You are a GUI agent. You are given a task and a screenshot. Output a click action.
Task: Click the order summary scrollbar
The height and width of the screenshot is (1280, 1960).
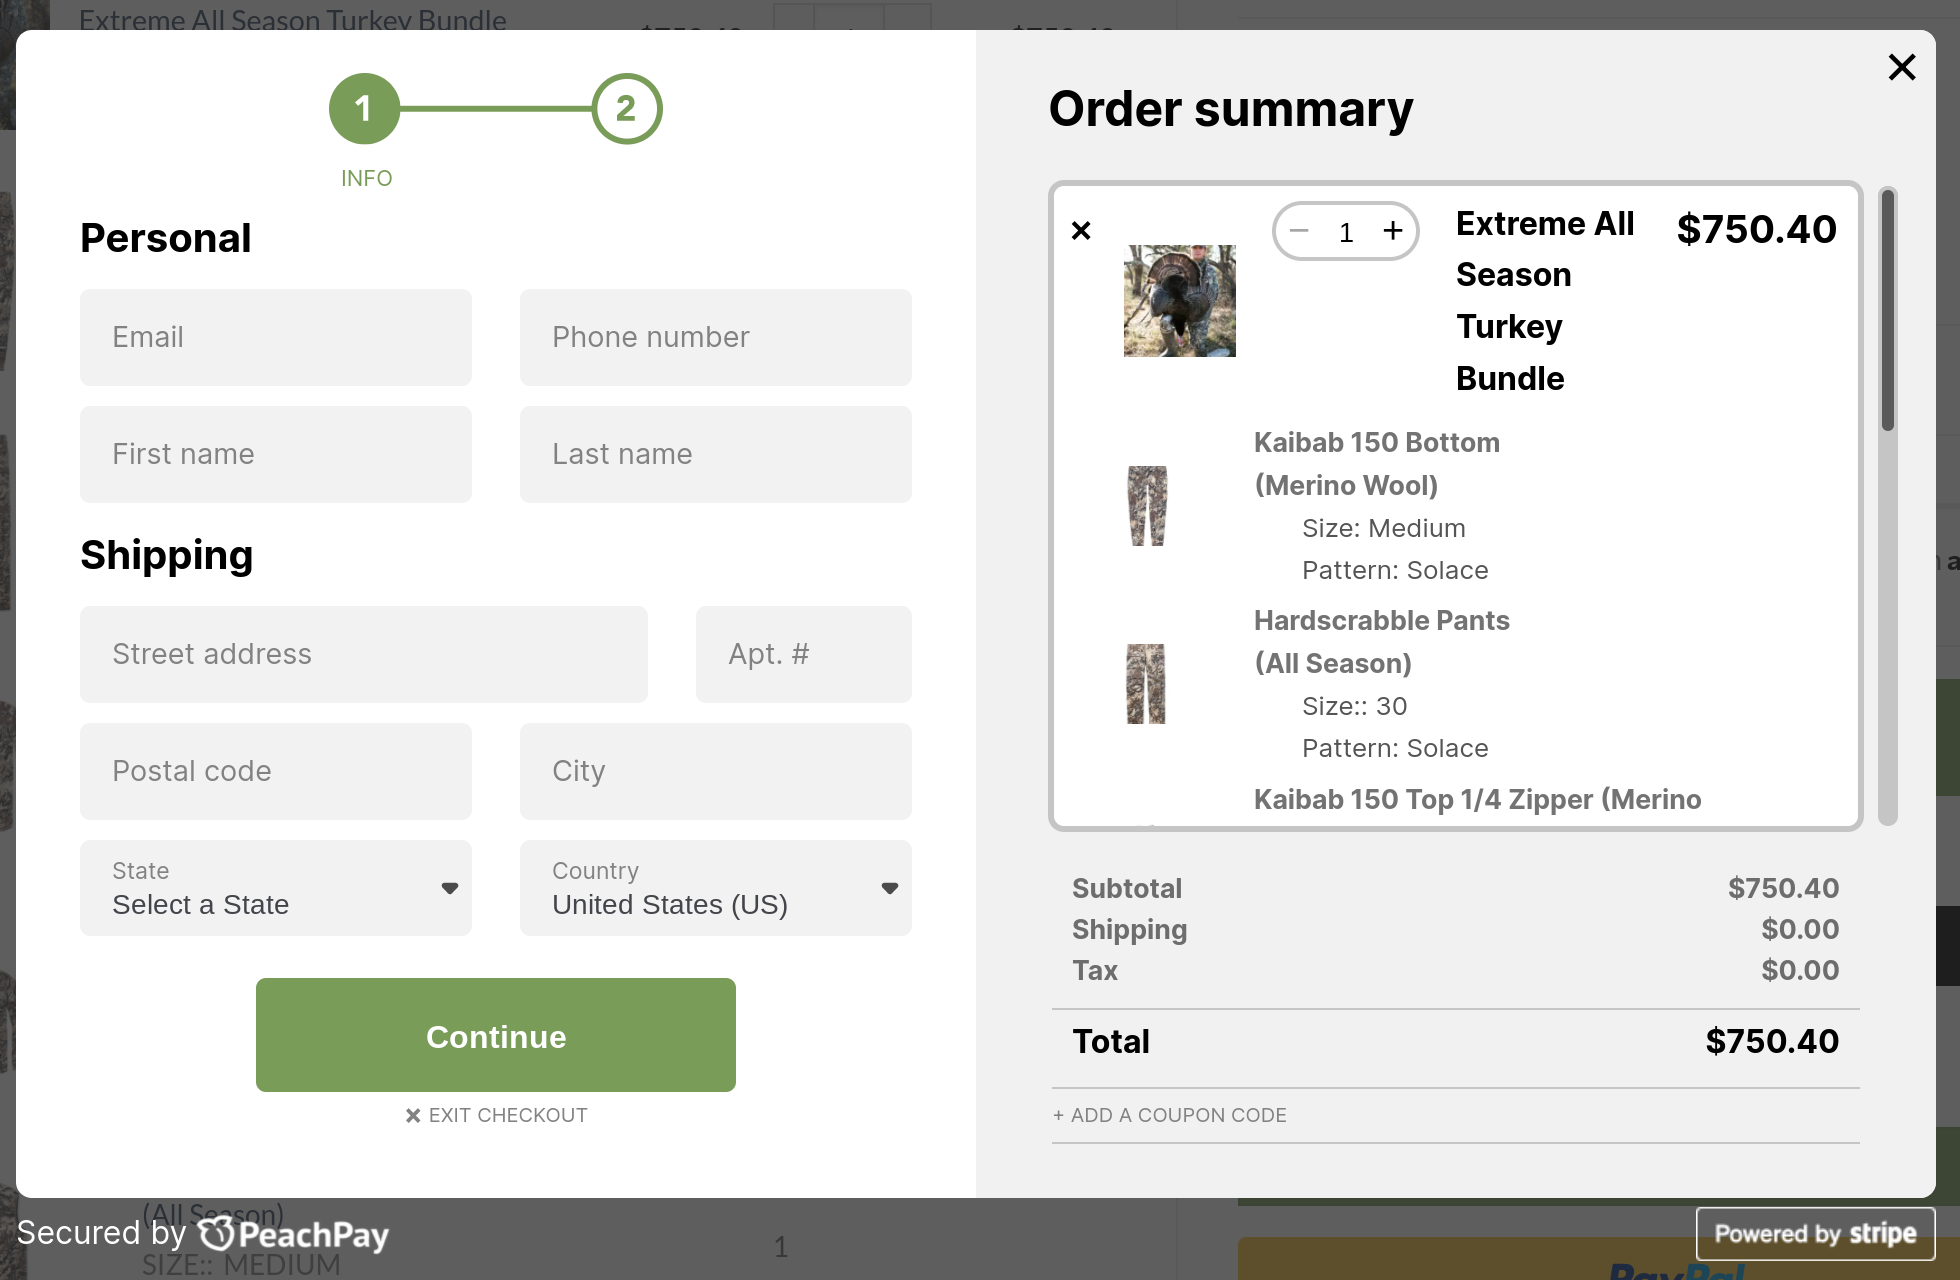(x=1887, y=310)
